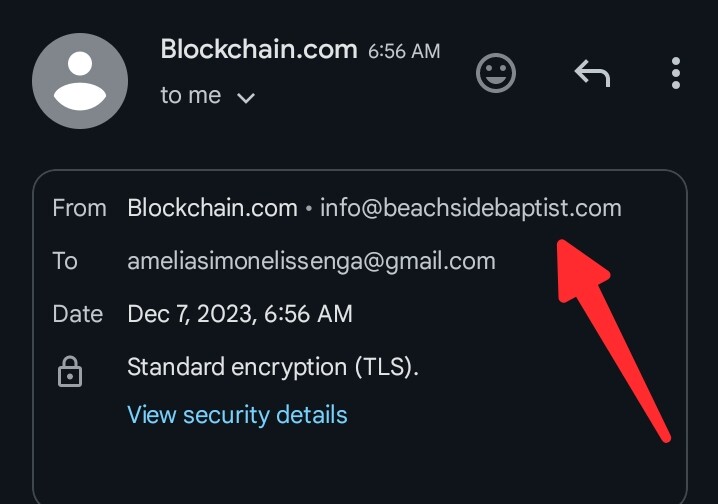
Task: Open the View security details link
Action: point(237,415)
